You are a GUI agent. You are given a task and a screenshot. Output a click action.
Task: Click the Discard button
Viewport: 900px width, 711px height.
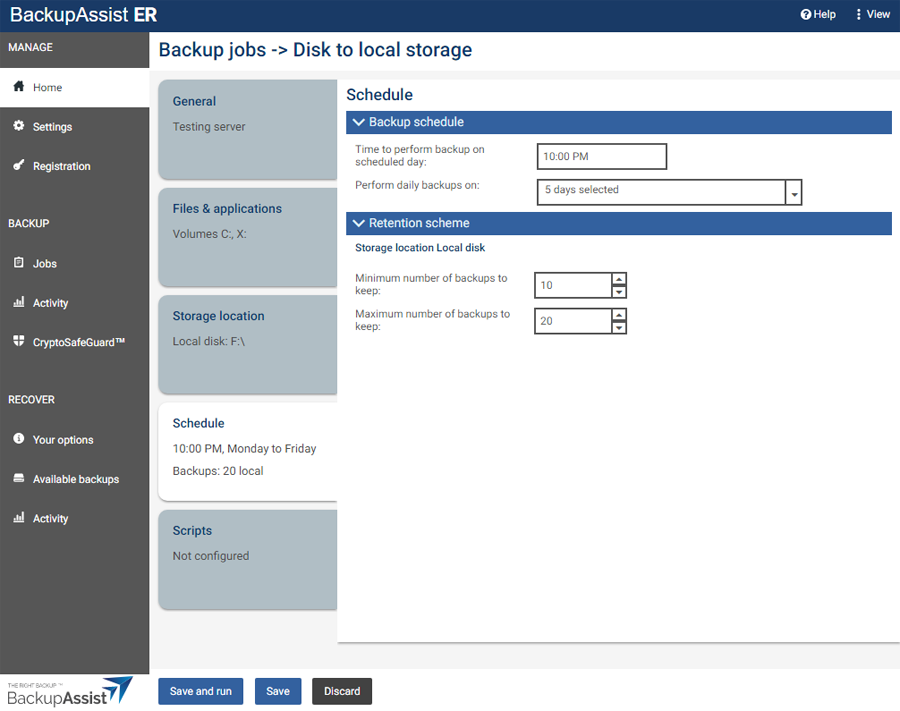coord(342,691)
